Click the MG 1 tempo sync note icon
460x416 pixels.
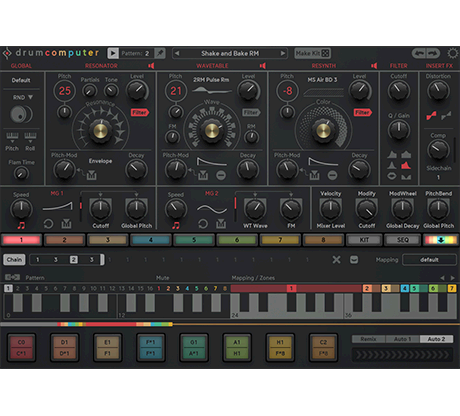(21, 226)
